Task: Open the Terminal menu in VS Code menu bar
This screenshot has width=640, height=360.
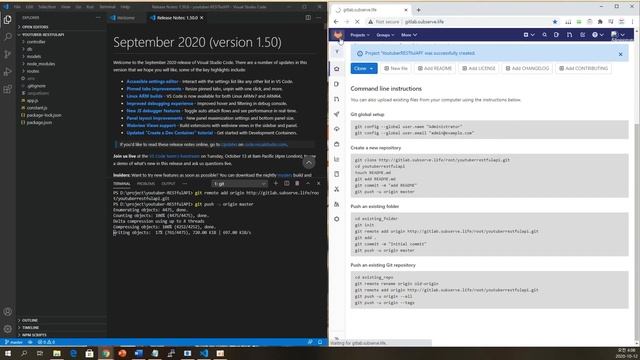Action: [x=107, y=7]
